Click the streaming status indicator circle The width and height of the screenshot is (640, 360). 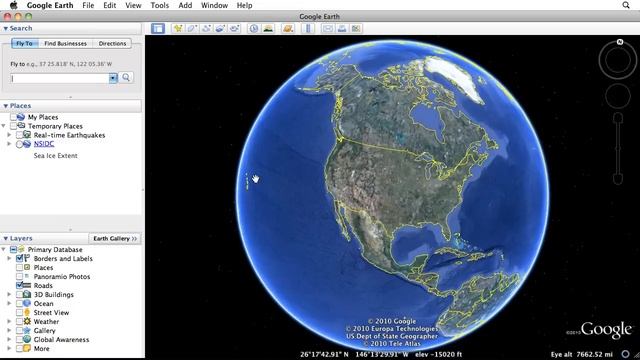[x=625, y=354]
